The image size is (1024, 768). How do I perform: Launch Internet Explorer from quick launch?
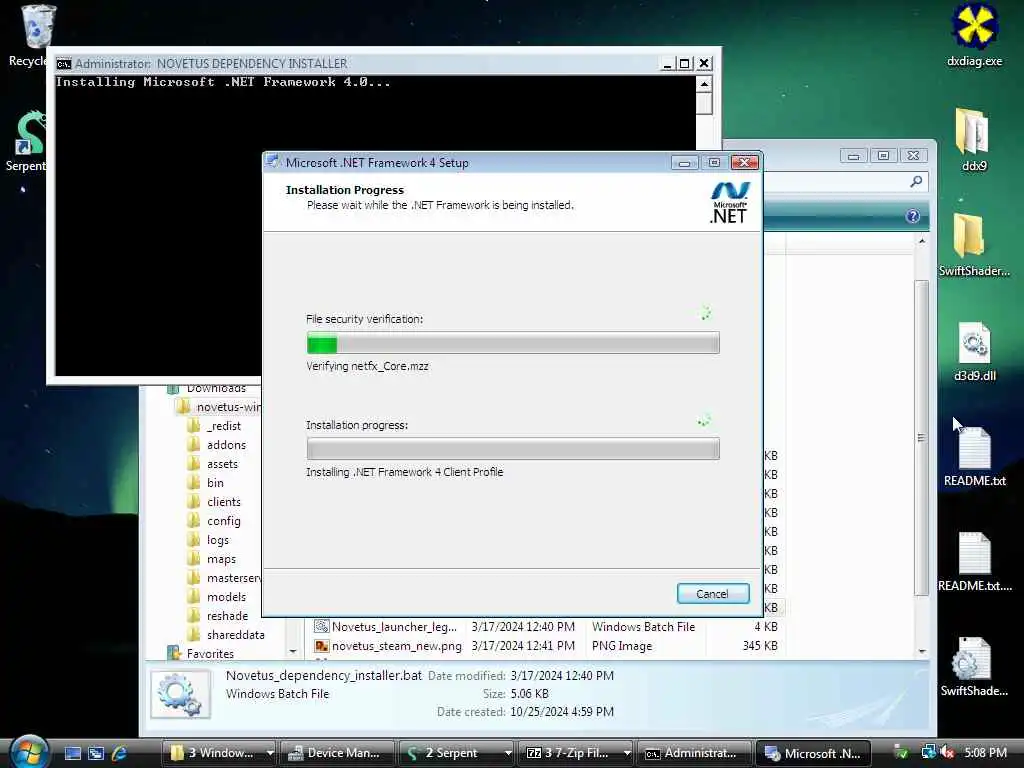[119, 753]
